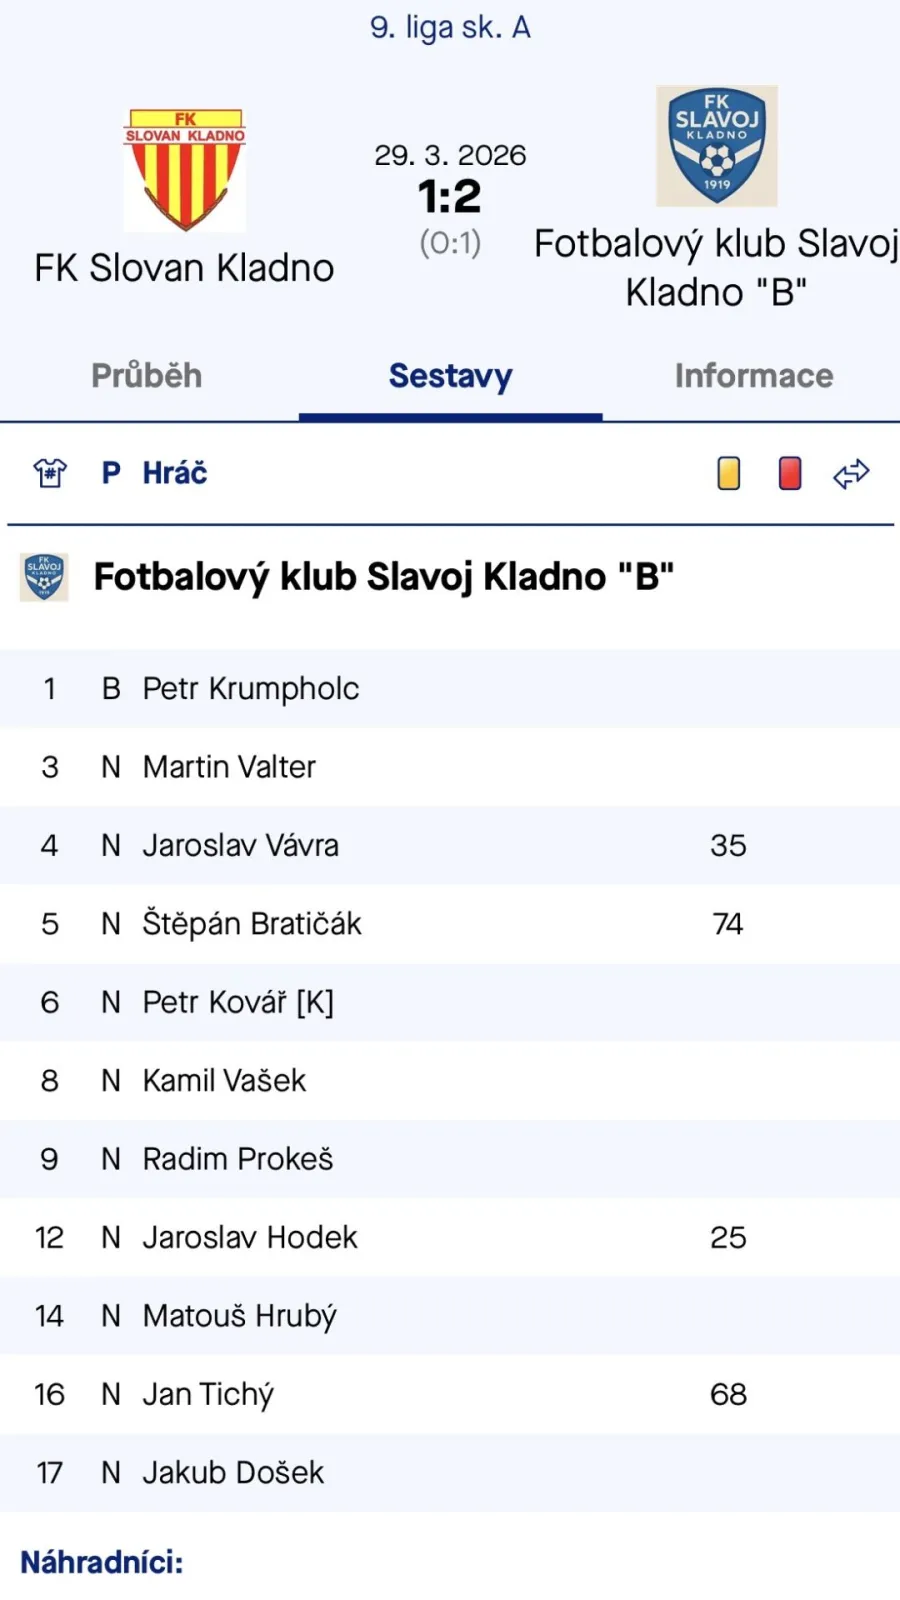
Task: Click the yellow card column icon
Action: click(729, 473)
